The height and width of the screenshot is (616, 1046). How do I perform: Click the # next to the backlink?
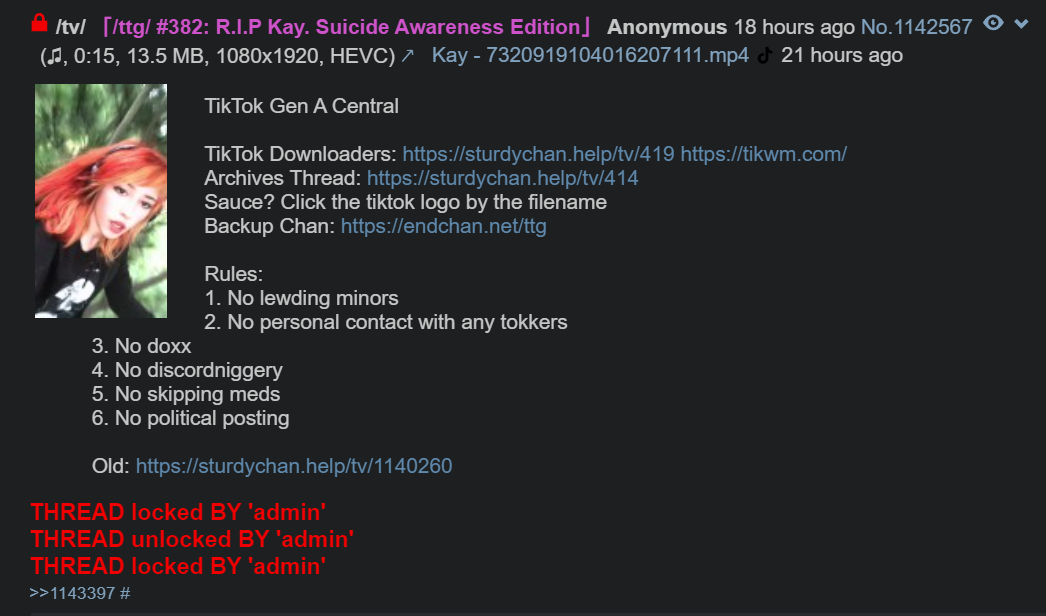125,593
